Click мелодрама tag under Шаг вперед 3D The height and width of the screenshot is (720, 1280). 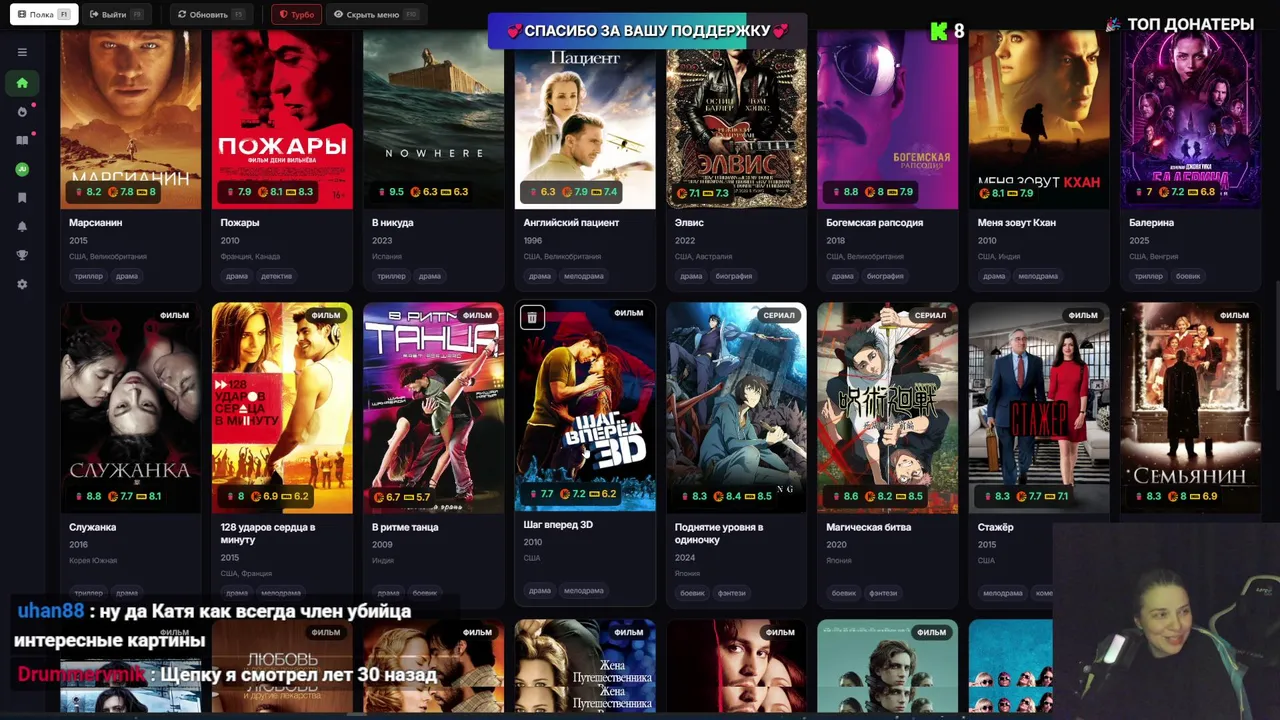point(583,590)
